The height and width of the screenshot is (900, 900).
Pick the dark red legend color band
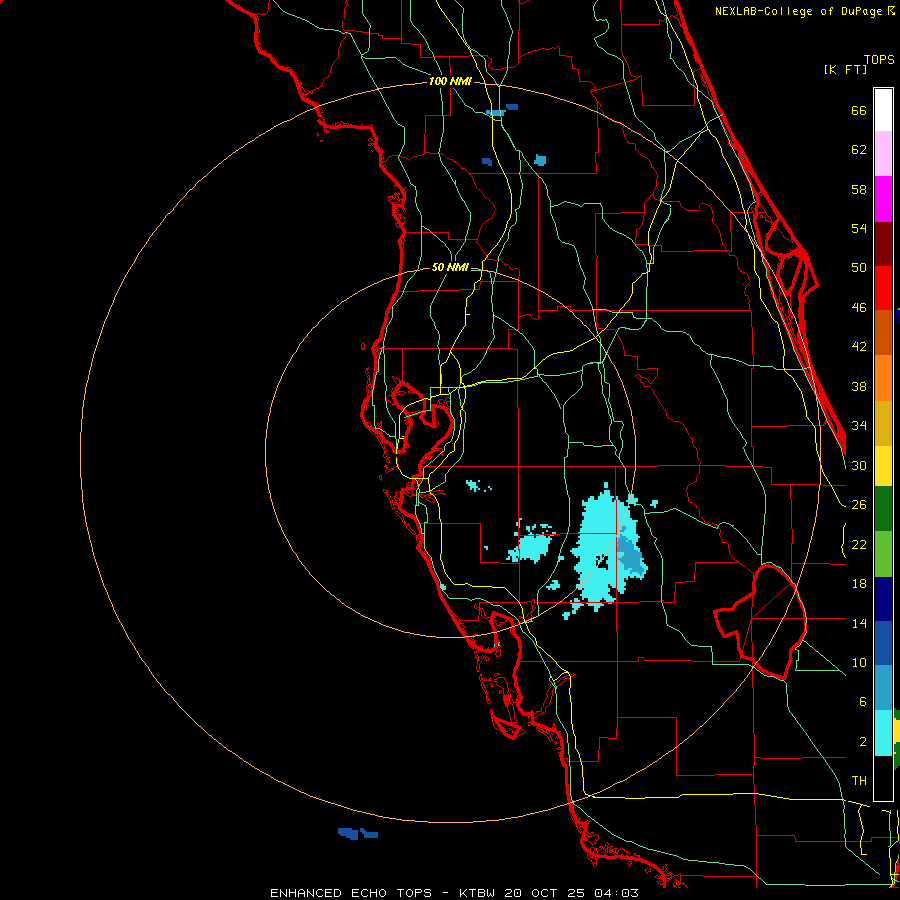(883, 244)
